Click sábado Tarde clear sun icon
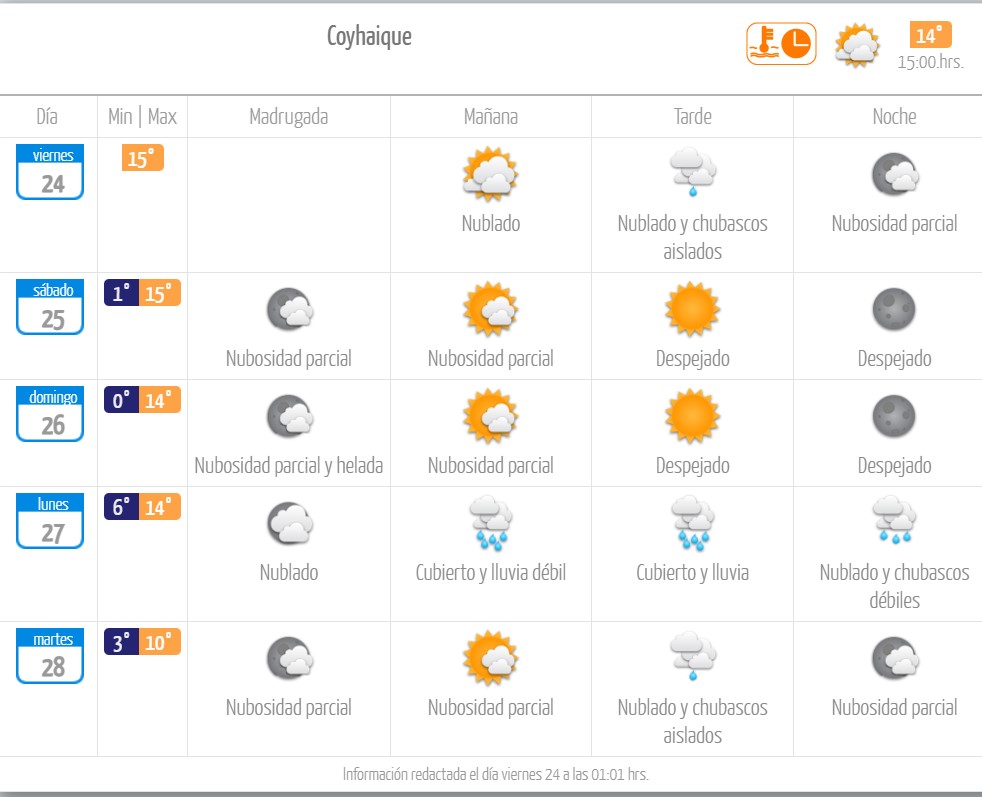Viewport: 982px width, 797px height. (692, 309)
